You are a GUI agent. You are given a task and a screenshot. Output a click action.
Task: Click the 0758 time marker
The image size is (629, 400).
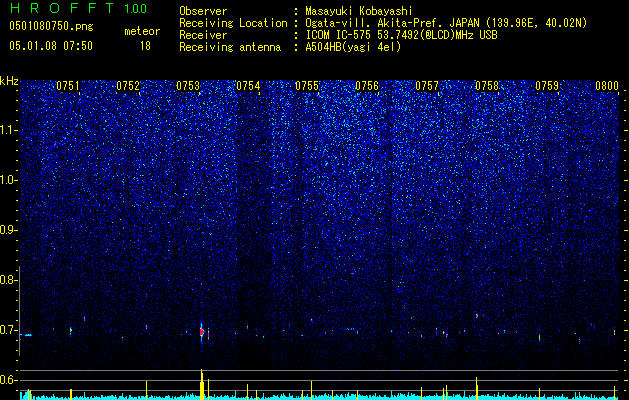(487, 86)
